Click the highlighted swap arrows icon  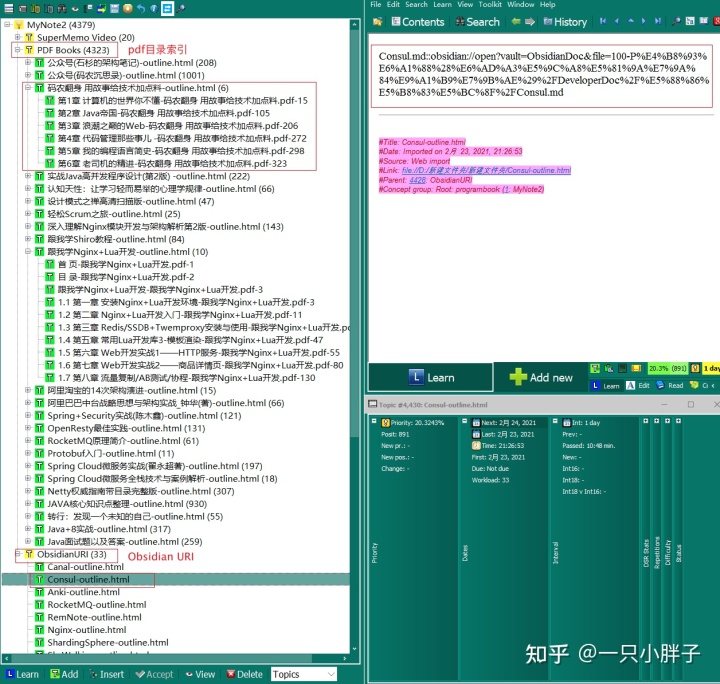point(168,8)
